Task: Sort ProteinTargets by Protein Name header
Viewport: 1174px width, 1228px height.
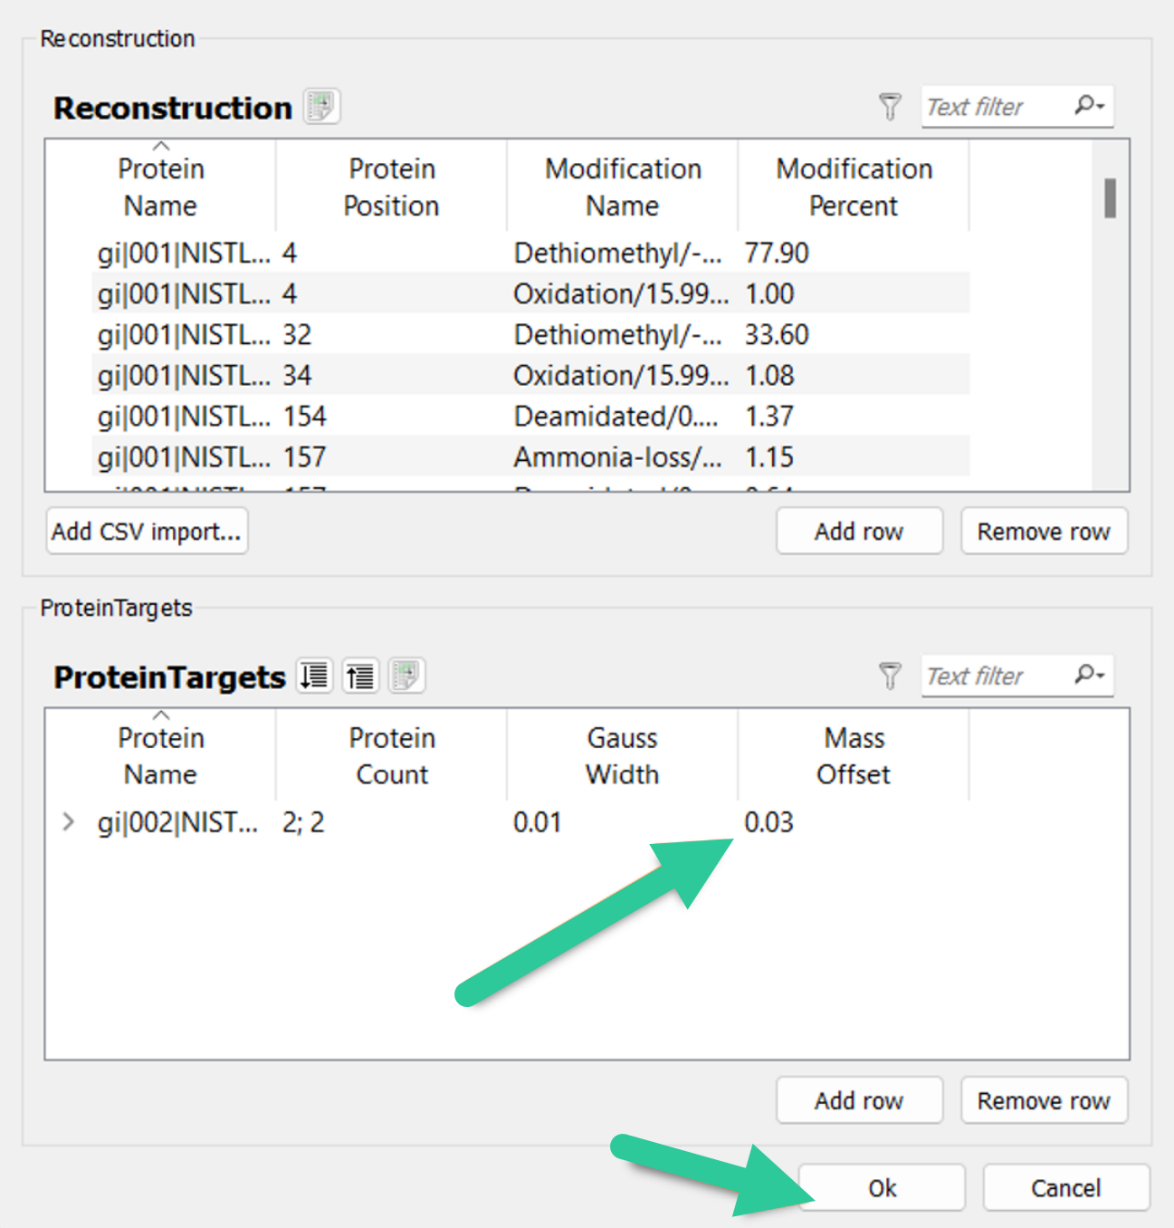Action: tap(161, 756)
